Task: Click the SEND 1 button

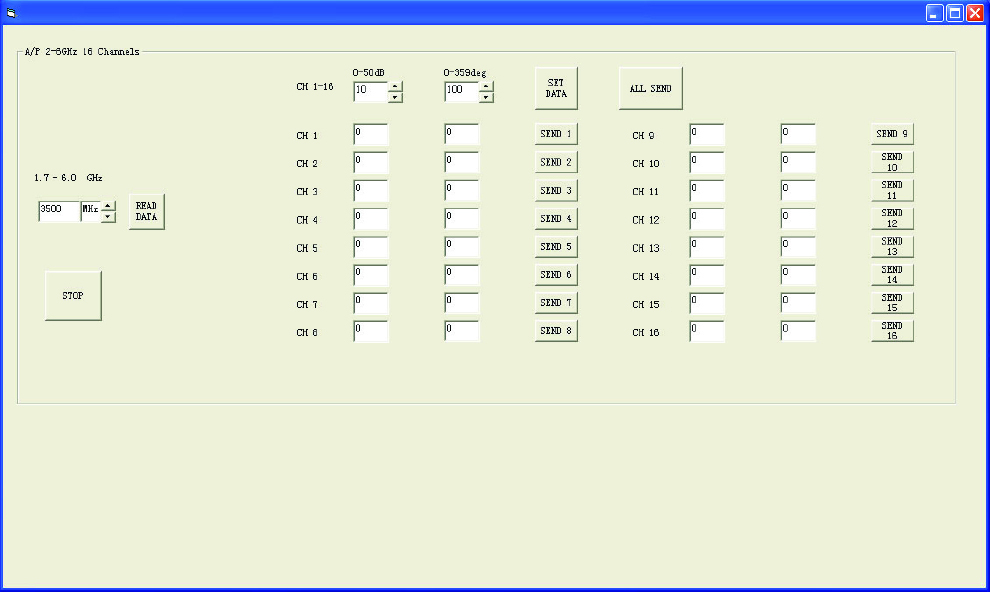Action: pos(556,134)
